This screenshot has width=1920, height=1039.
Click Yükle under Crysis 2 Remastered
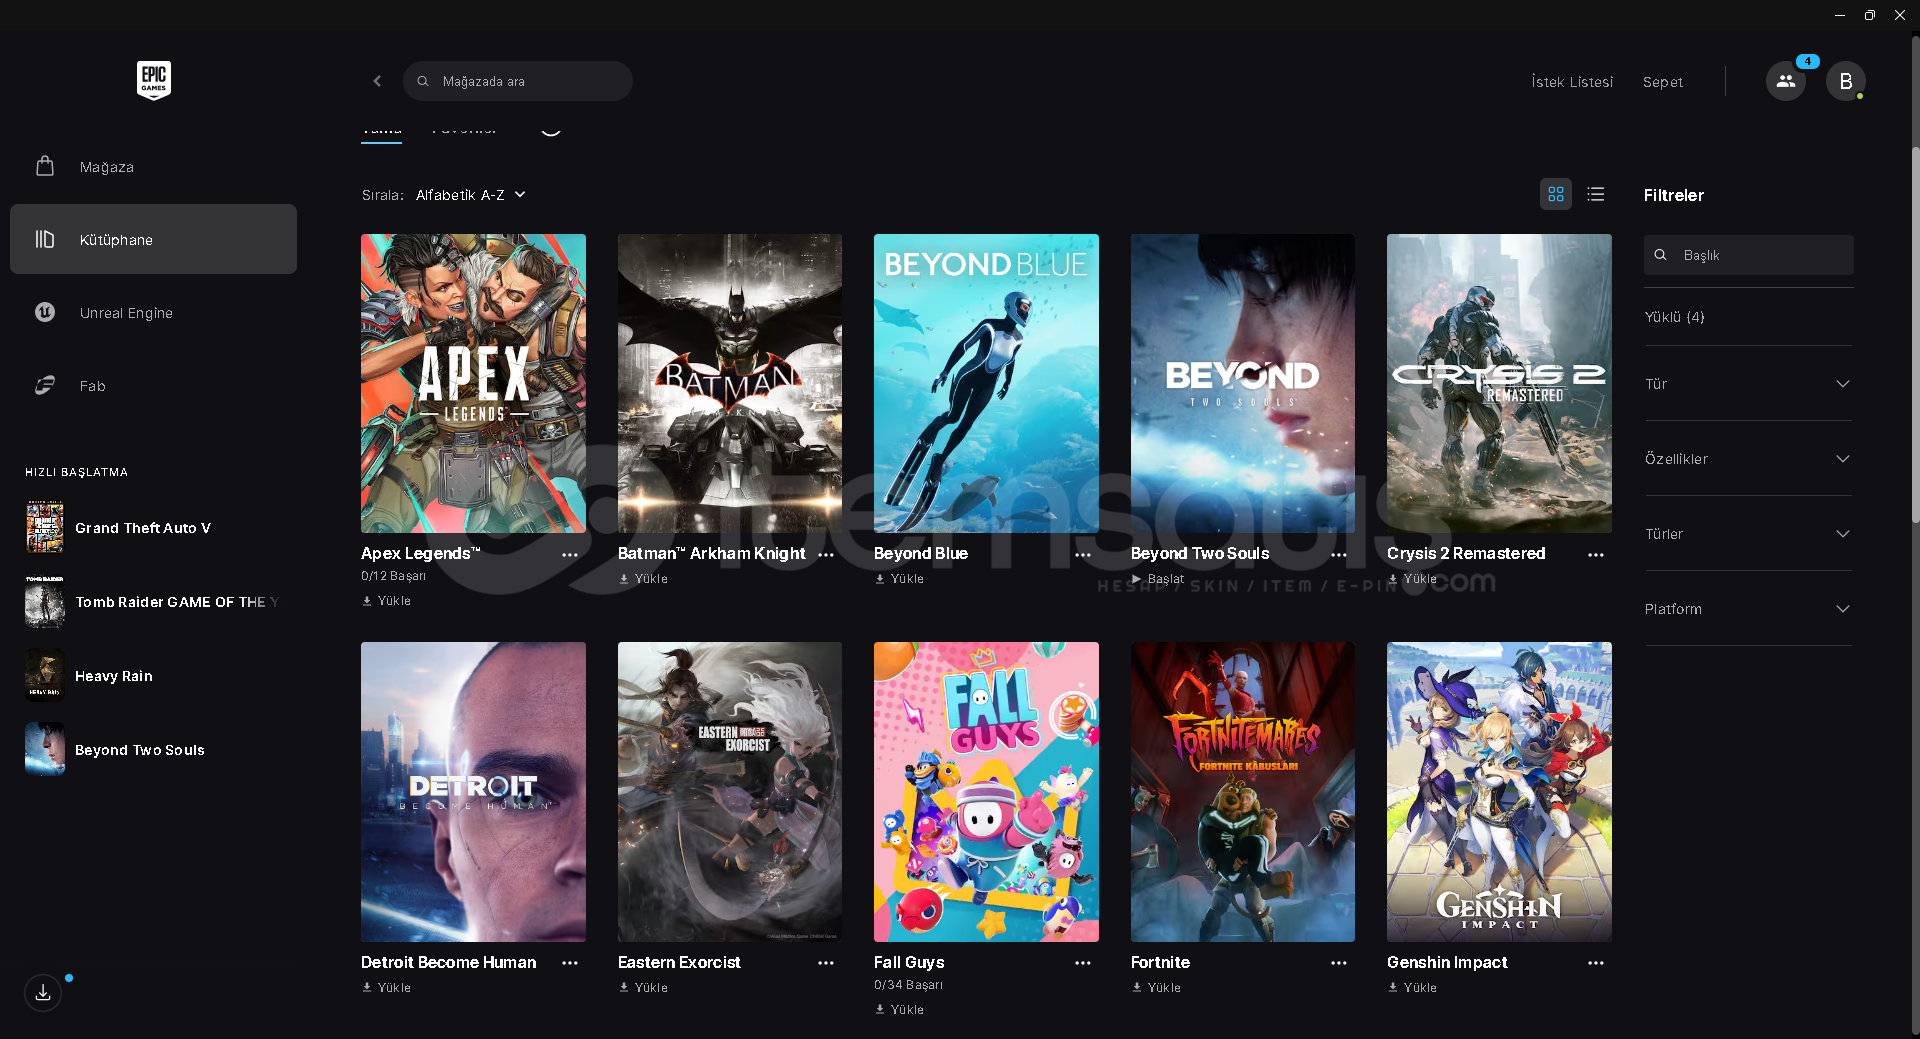(x=1413, y=579)
